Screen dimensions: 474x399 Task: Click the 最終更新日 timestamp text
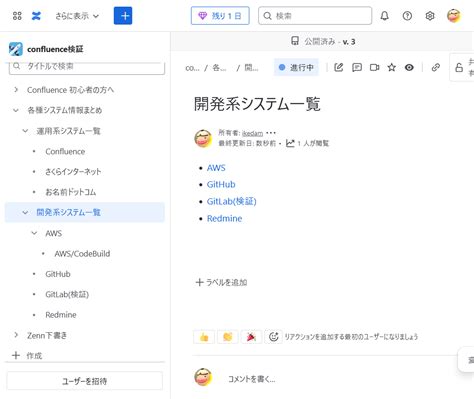(247, 143)
